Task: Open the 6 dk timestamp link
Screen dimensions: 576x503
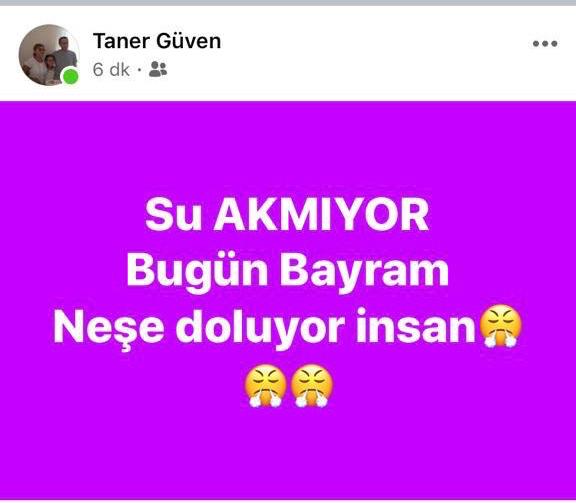Action: click(x=111, y=69)
